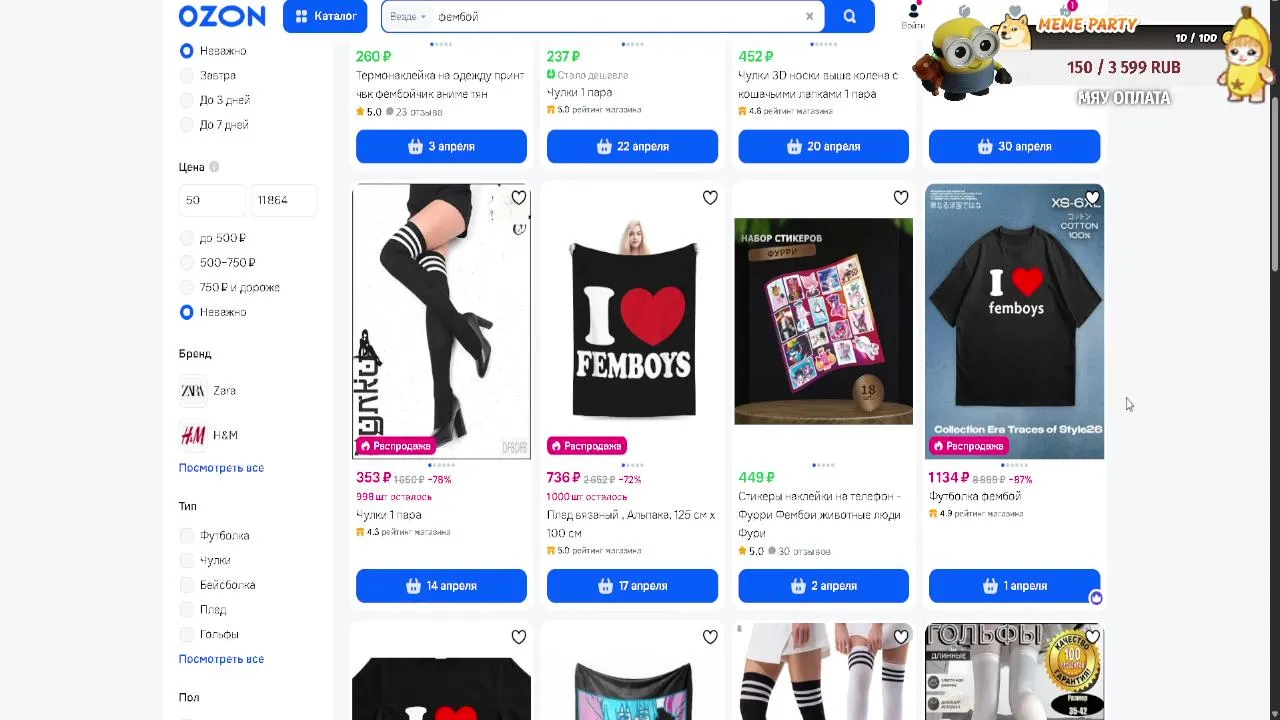Add stockings to cart for 14 апреля delivery
Image resolution: width=1280 pixels, height=720 pixels.
click(441, 586)
